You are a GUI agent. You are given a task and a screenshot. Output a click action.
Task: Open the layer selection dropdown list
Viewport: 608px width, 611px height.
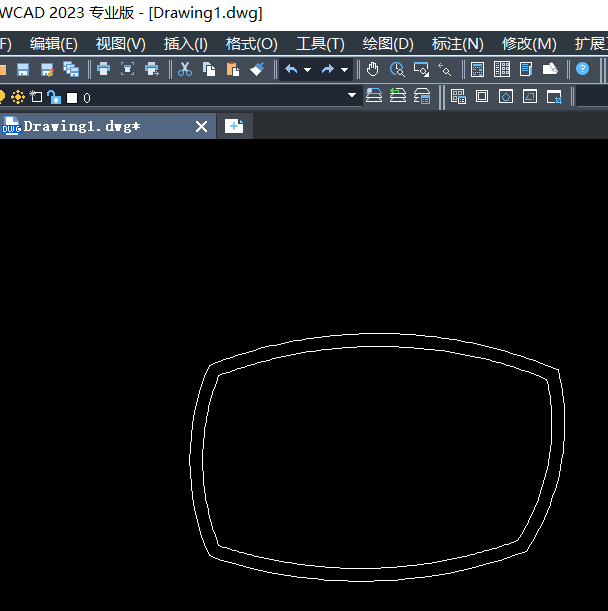[352, 95]
